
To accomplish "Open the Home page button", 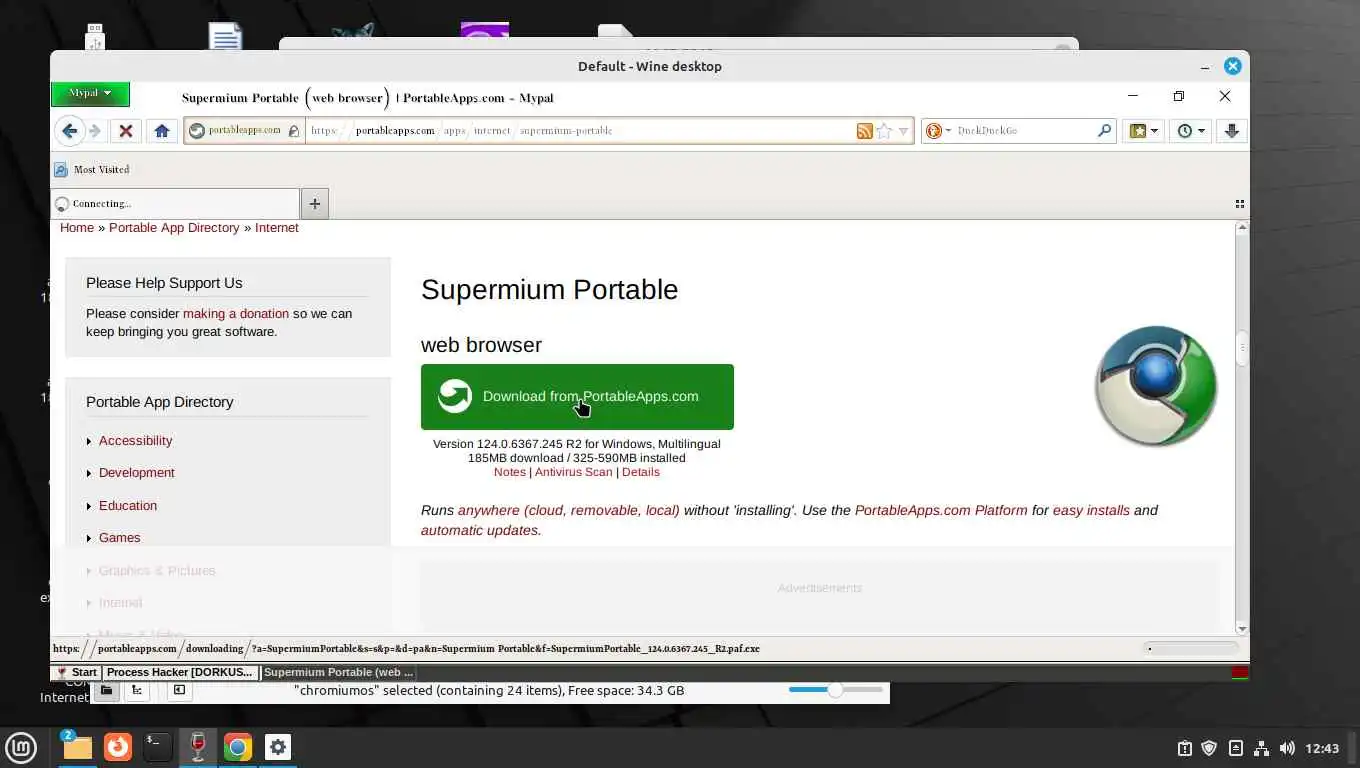I will pyautogui.click(x=162, y=131).
